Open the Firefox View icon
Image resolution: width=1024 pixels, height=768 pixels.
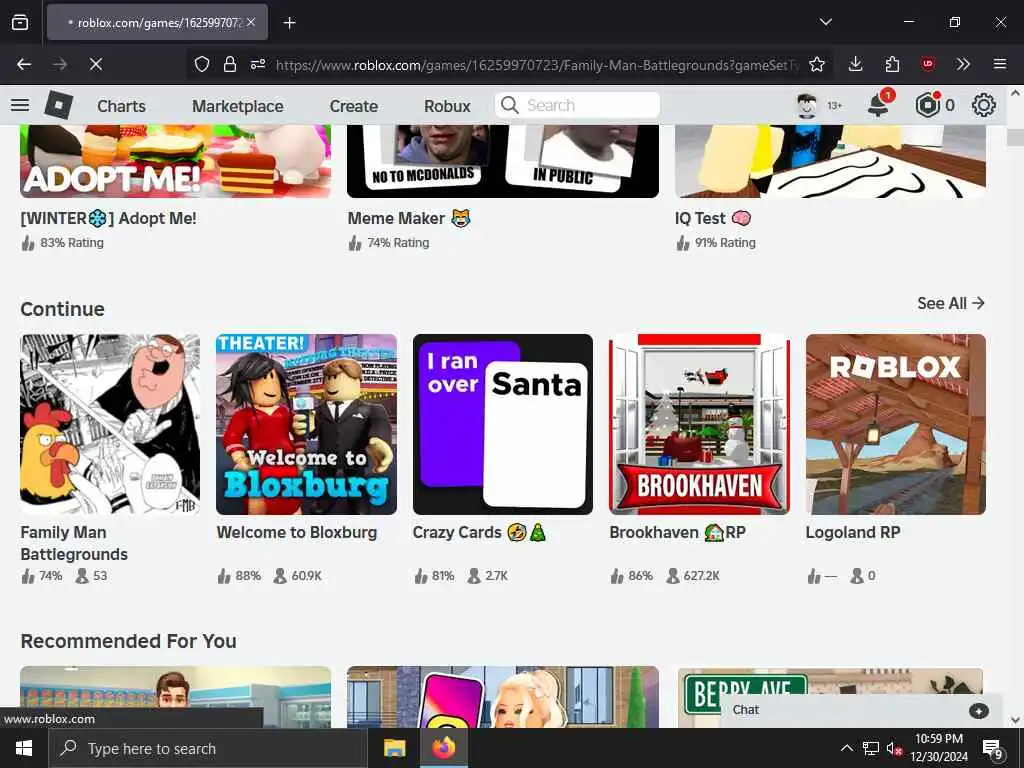pos(20,22)
